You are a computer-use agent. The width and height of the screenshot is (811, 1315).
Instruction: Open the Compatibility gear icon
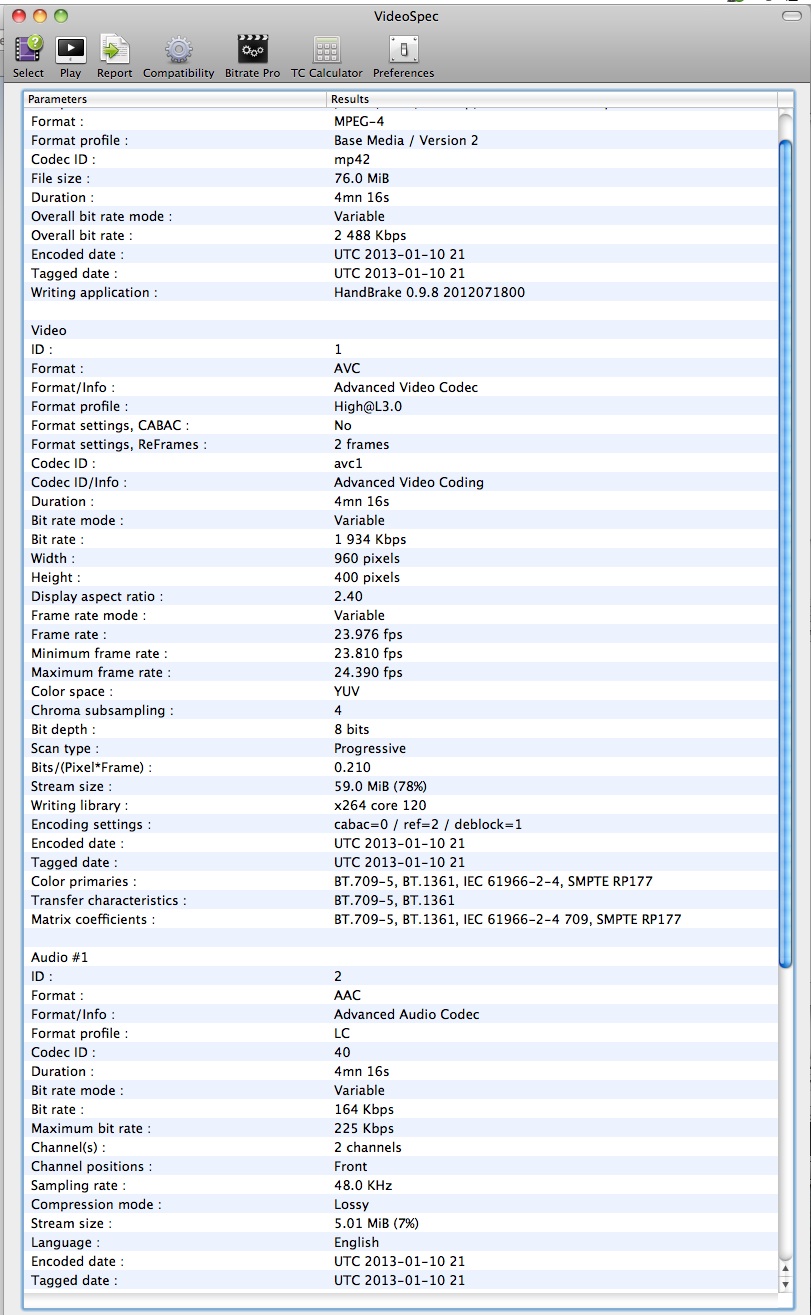point(179,50)
